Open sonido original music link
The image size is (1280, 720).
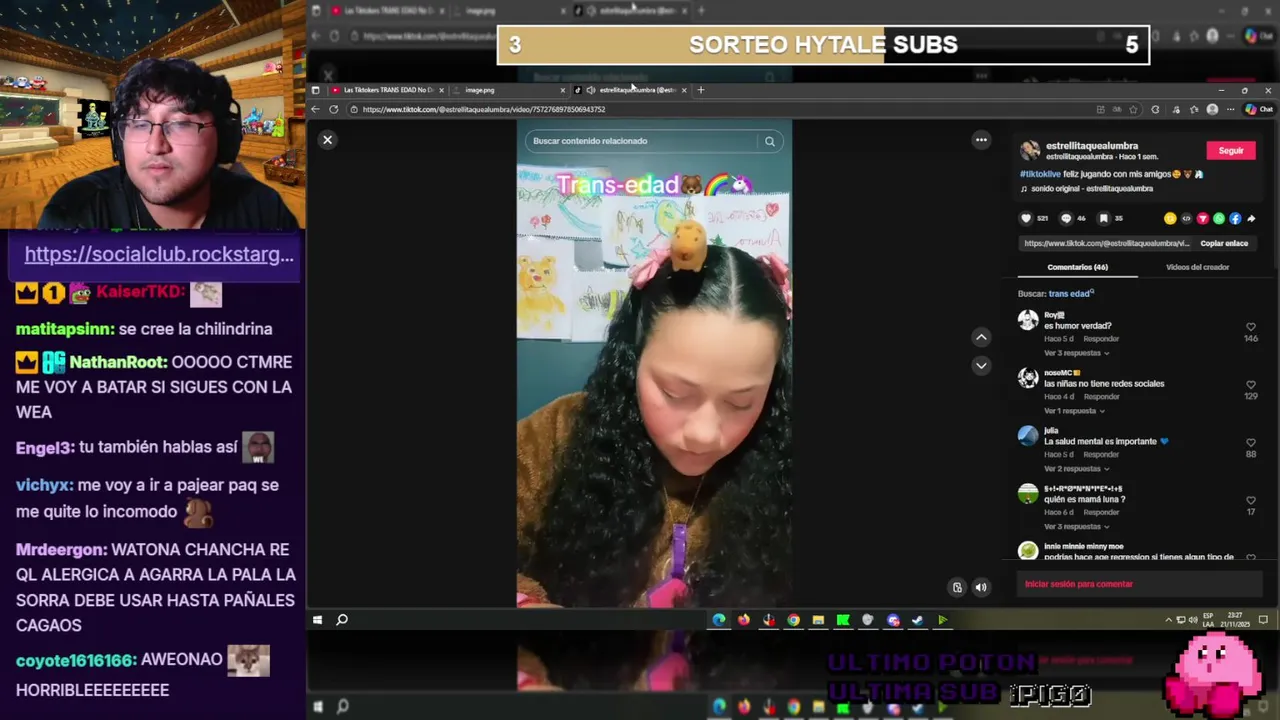(x=1087, y=188)
